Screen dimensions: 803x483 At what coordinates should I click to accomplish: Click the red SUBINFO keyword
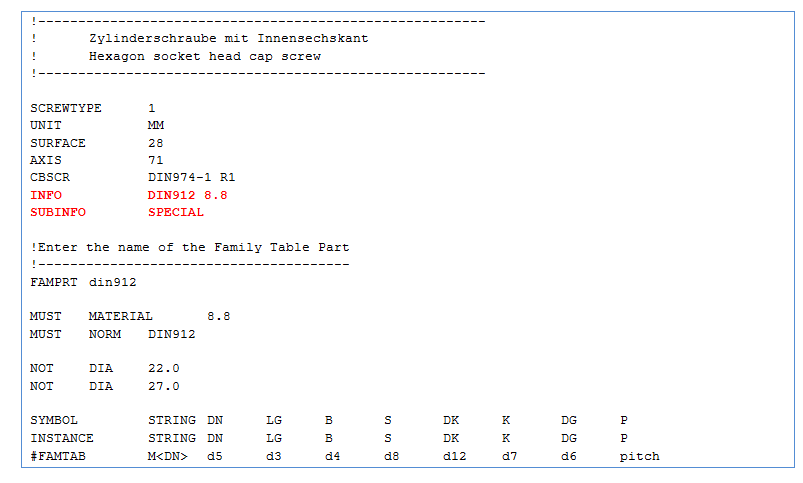[x=58, y=212]
